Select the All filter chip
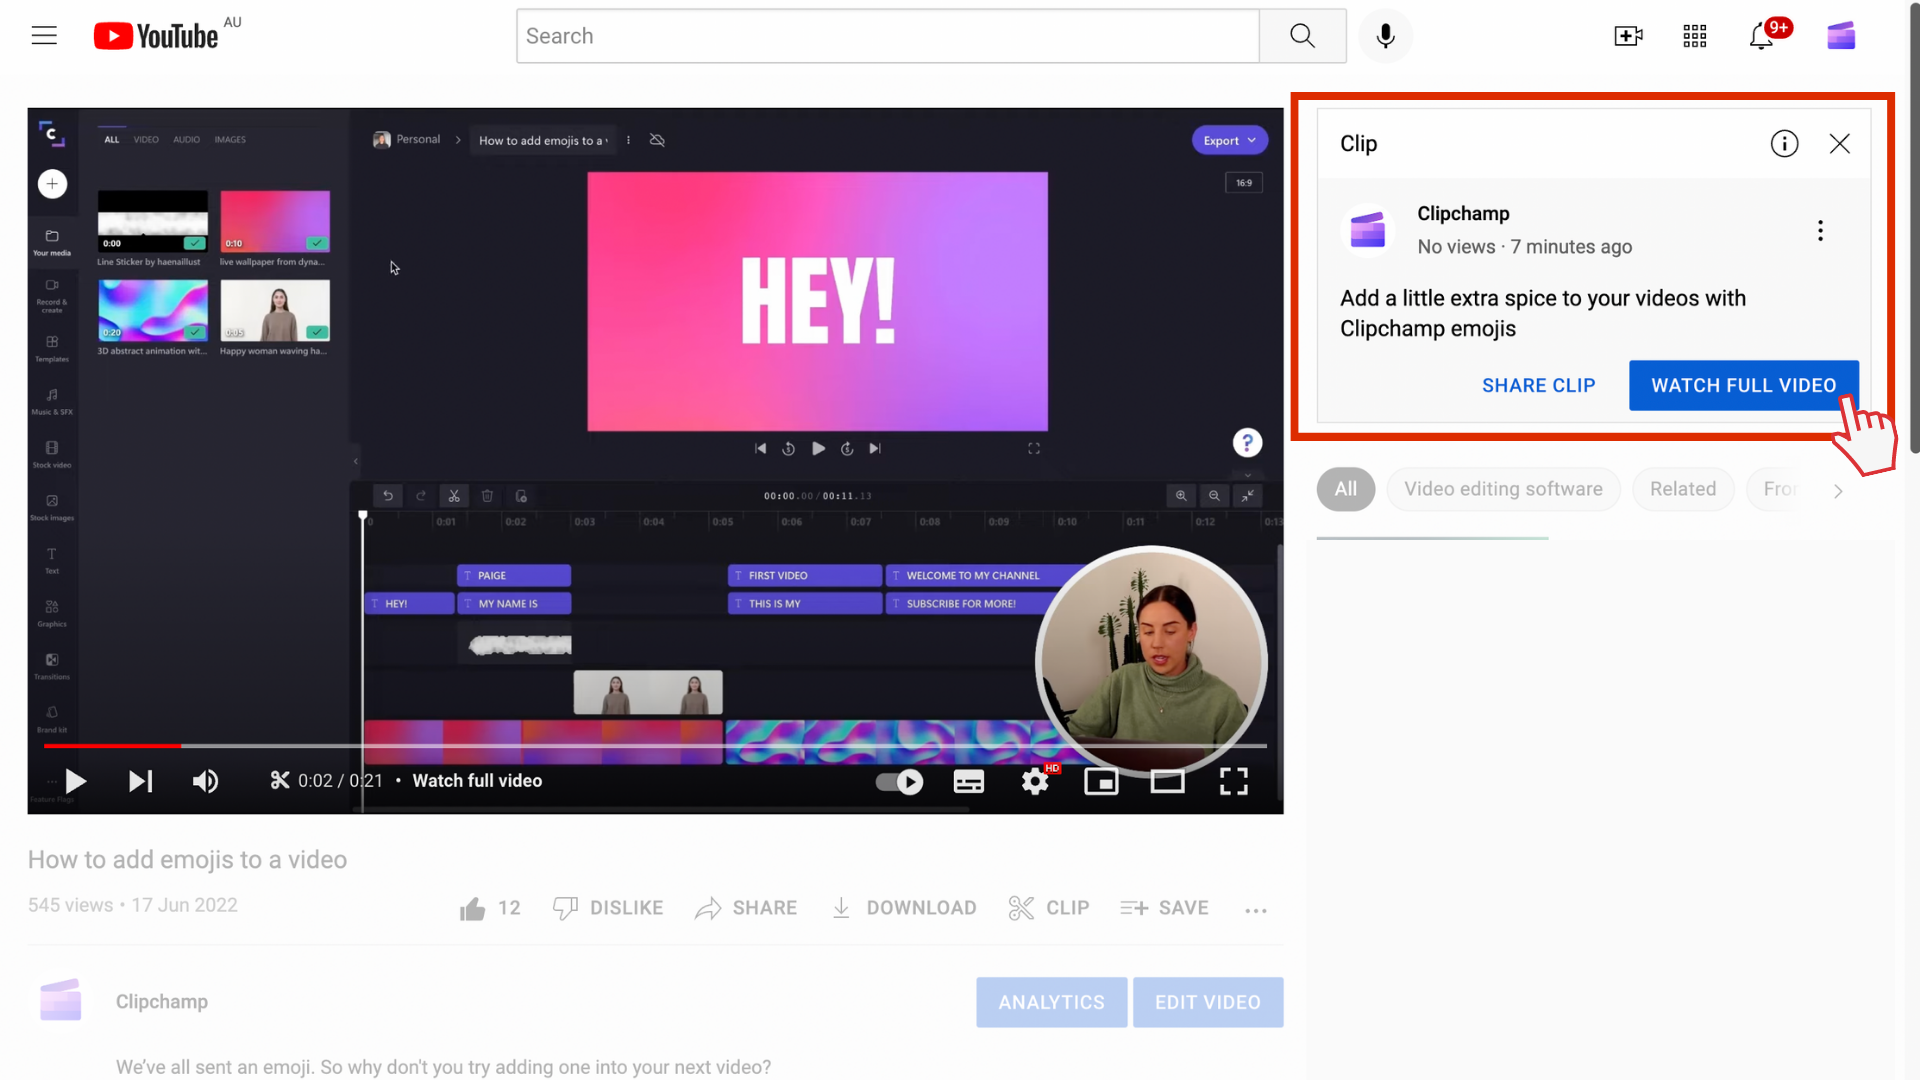This screenshot has width=1920, height=1080. click(x=1346, y=489)
